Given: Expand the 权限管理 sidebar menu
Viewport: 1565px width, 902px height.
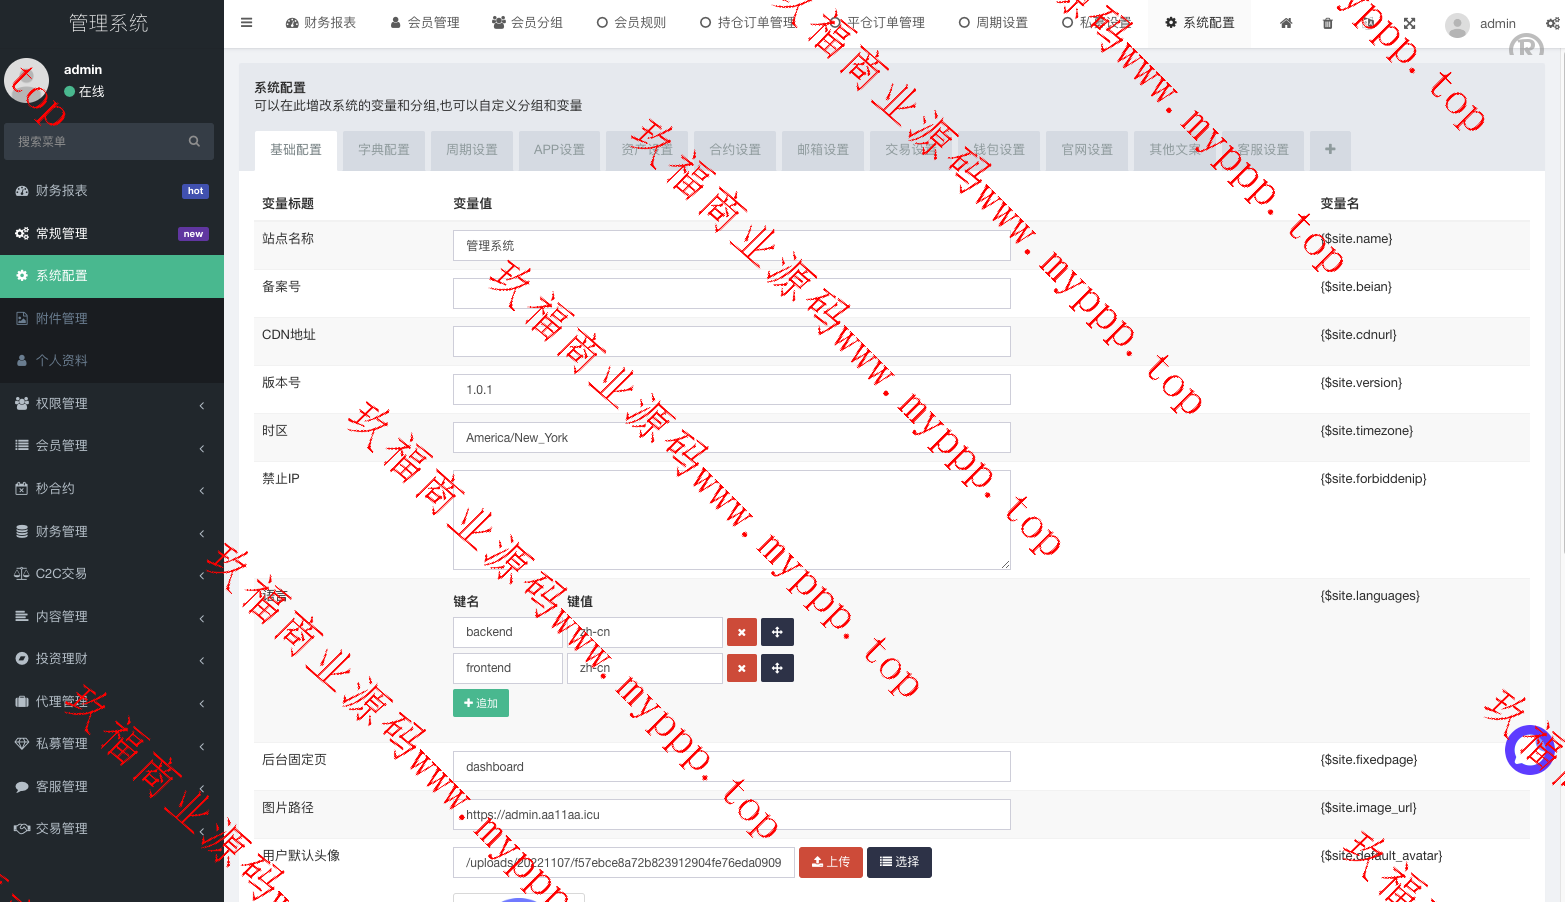Looking at the screenshot, I should tap(111, 404).
